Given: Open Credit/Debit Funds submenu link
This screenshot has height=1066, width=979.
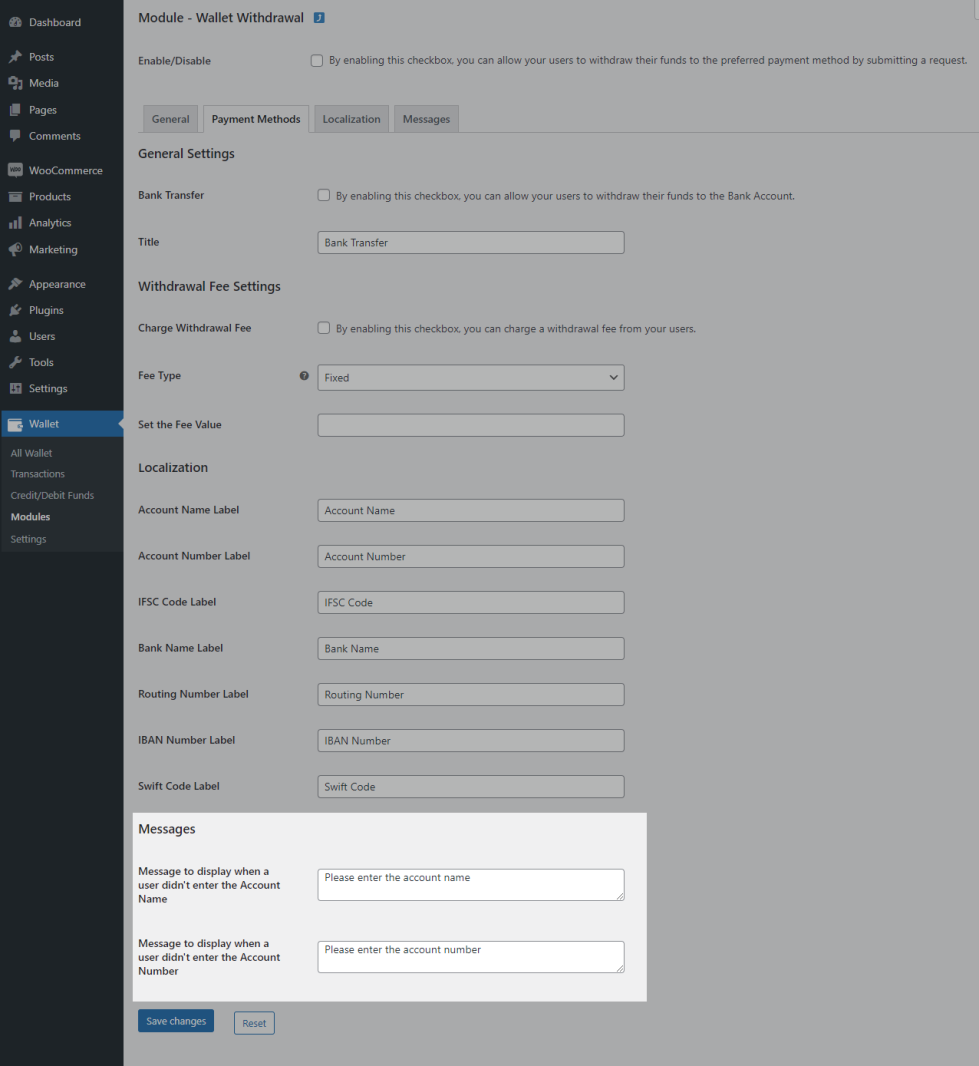Looking at the screenshot, I should 52,495.
